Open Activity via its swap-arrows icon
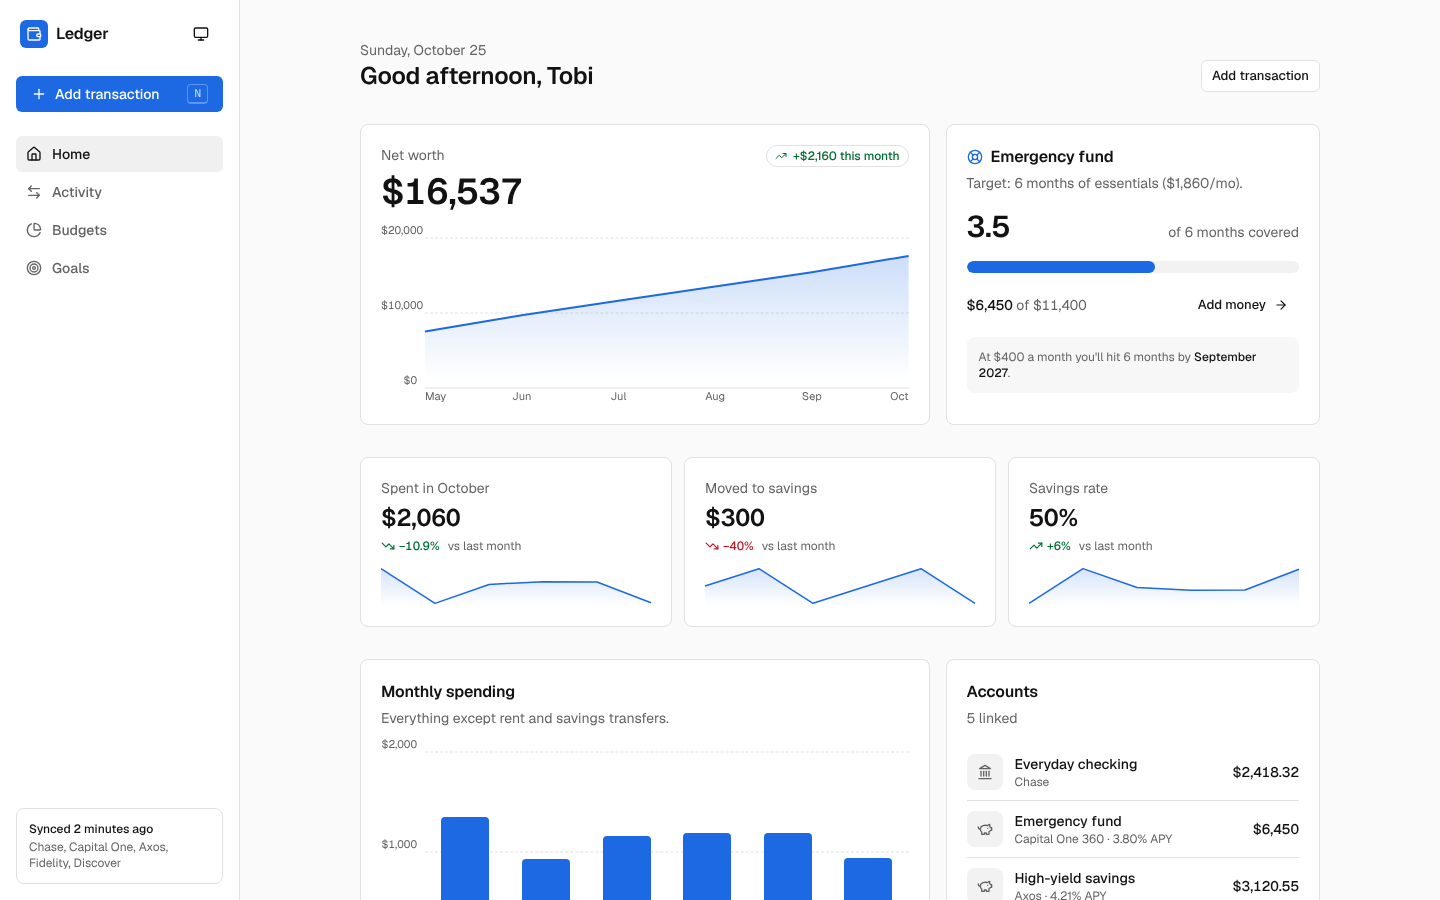This screenshot has height=900, width=1440. coord(34,192)
